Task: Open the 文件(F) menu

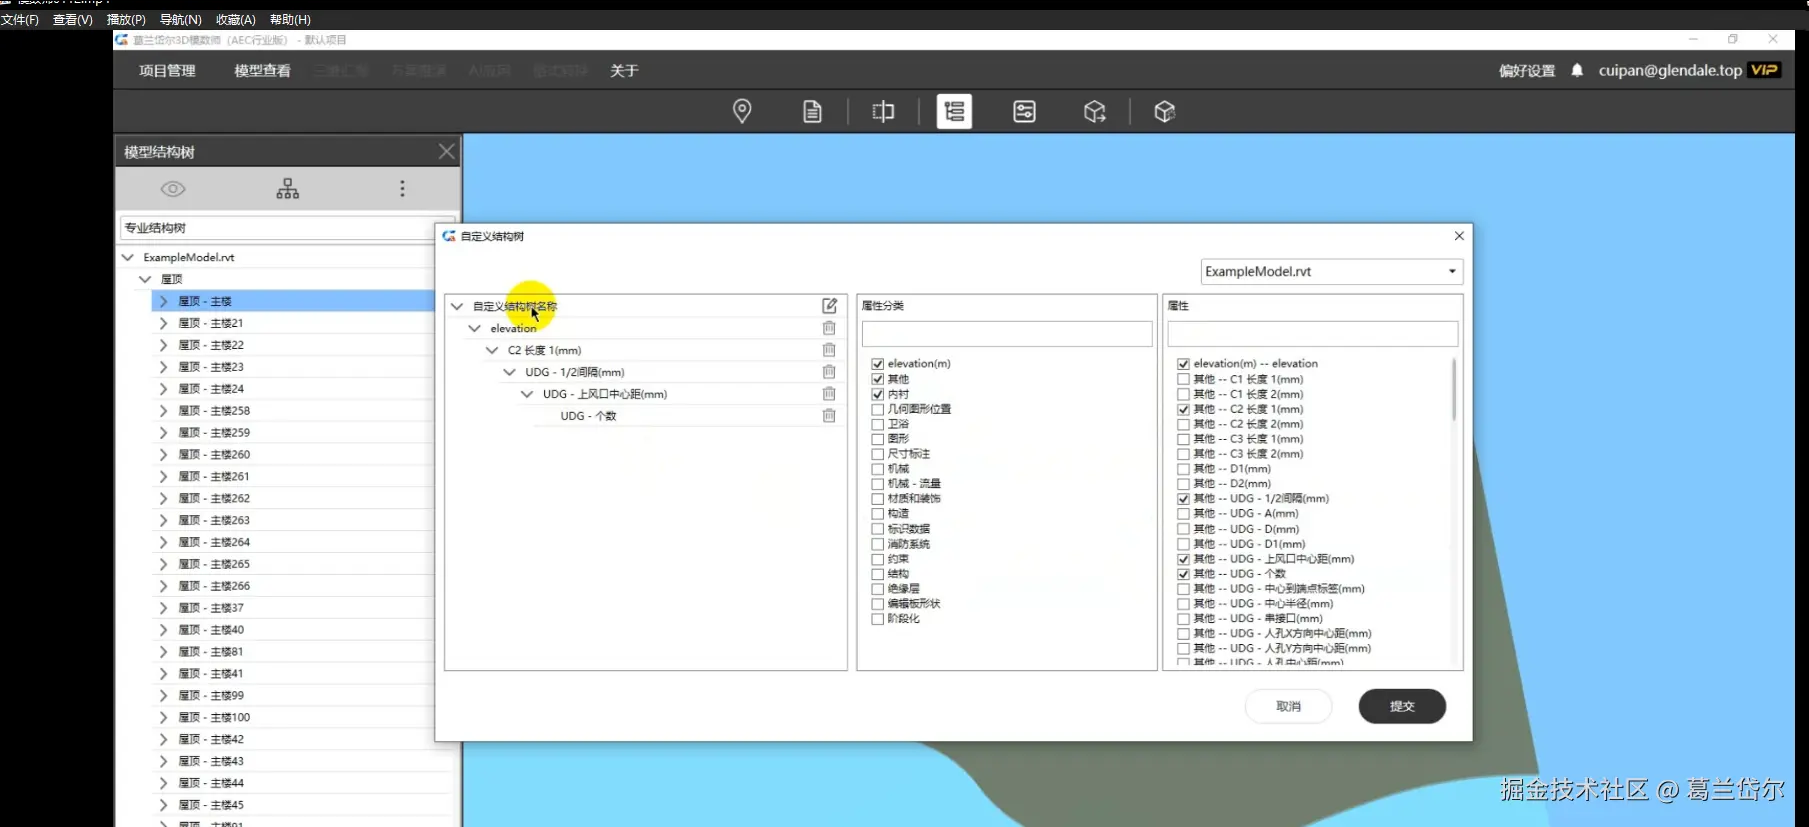Action: [20, 19]
